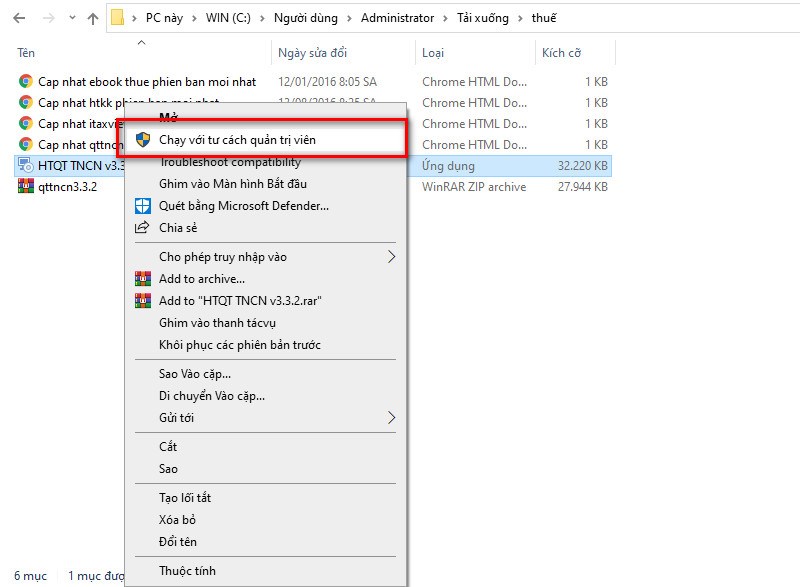Screen dimensions: 800x587
Task: Expand the Cho phép truy nhập vào submenu arrow
Action: pyautogui.click(x=391, y=257)
